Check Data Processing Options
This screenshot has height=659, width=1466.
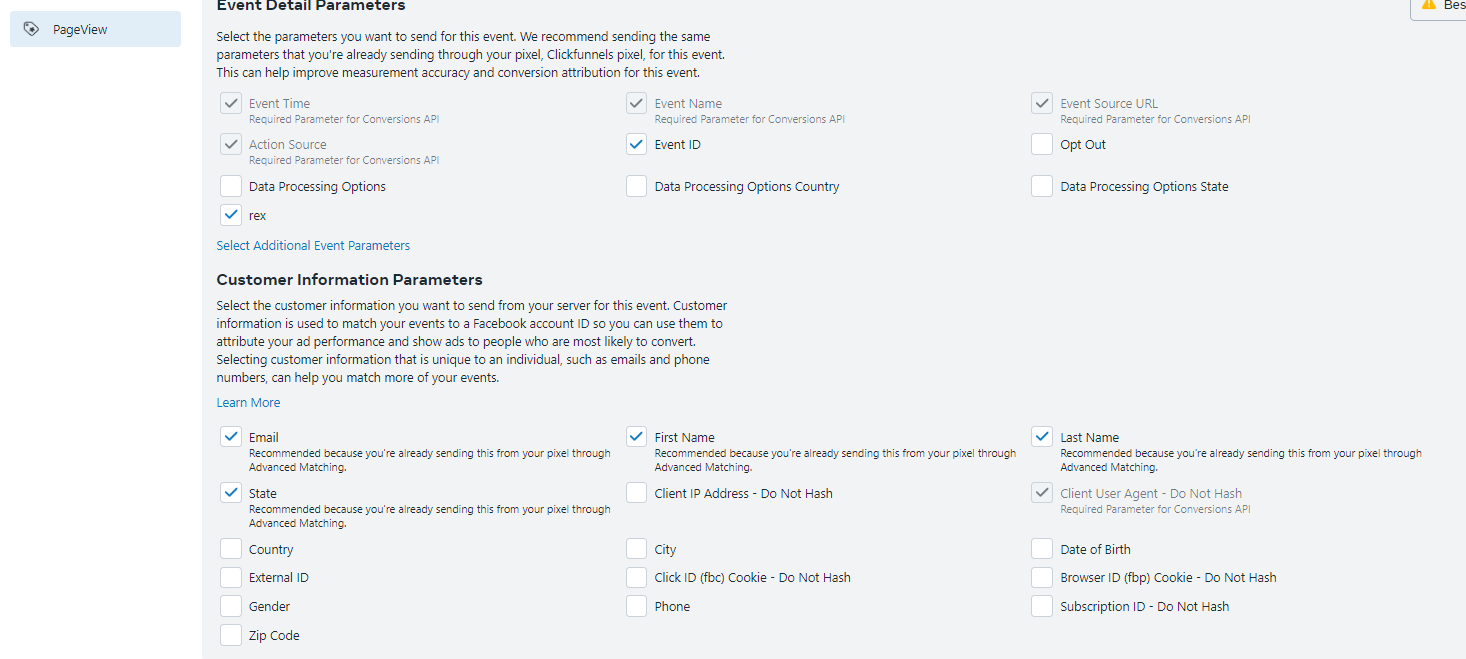pyautogui.click(x=231, y=186)
